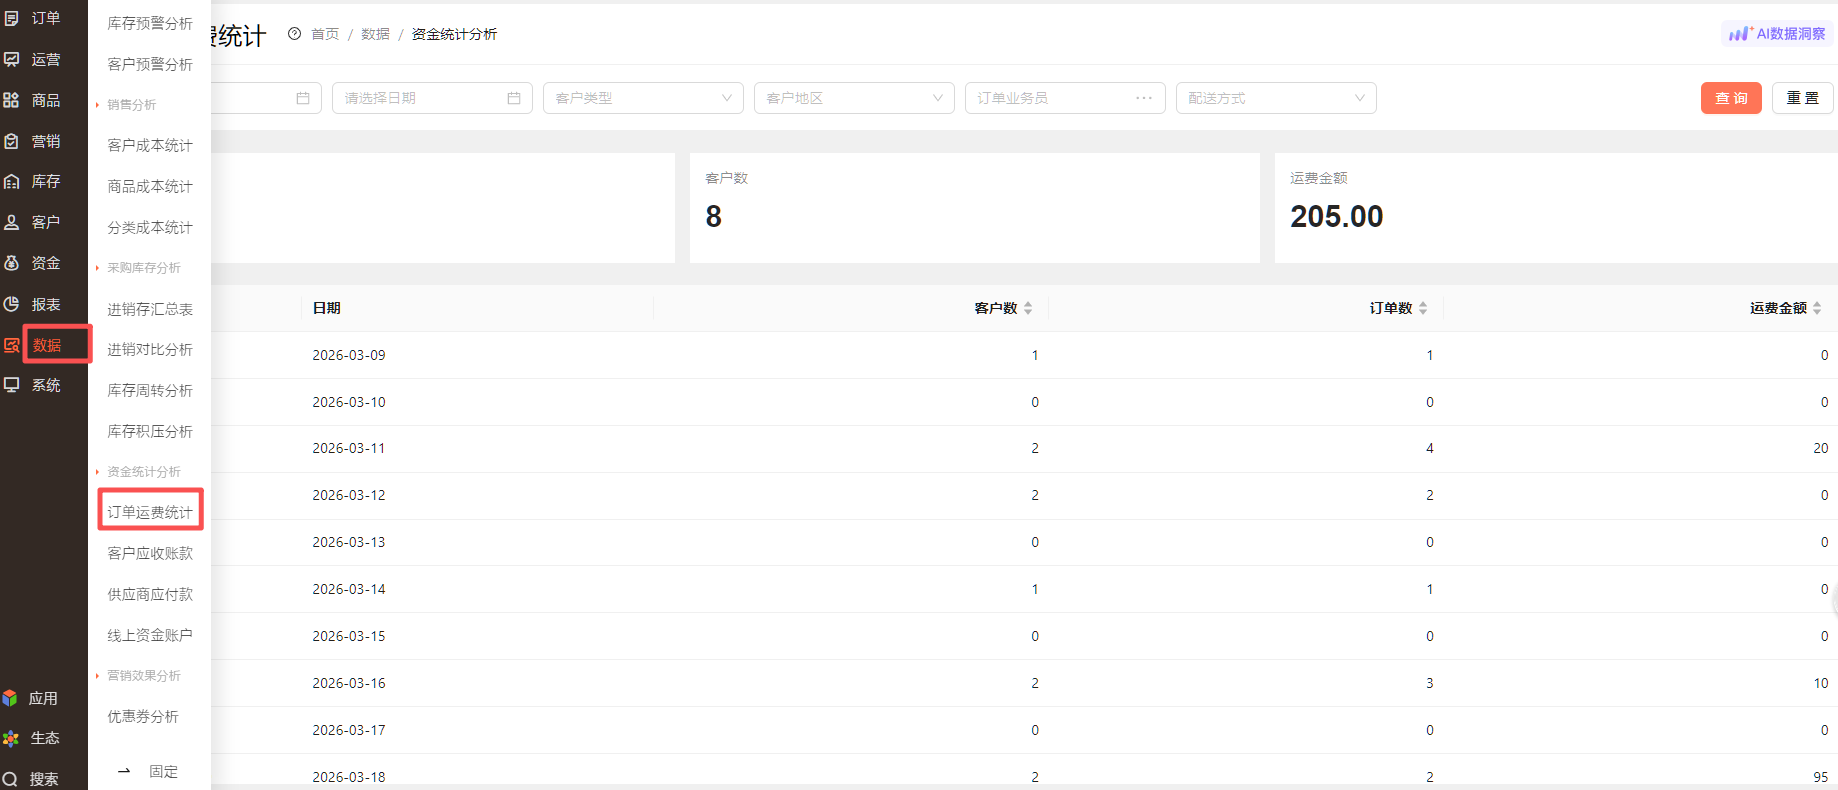The width and height of the screenshot is (1838, 790).
Task: Open 优惠券分析 menu item
Action: tap(143, 716)
